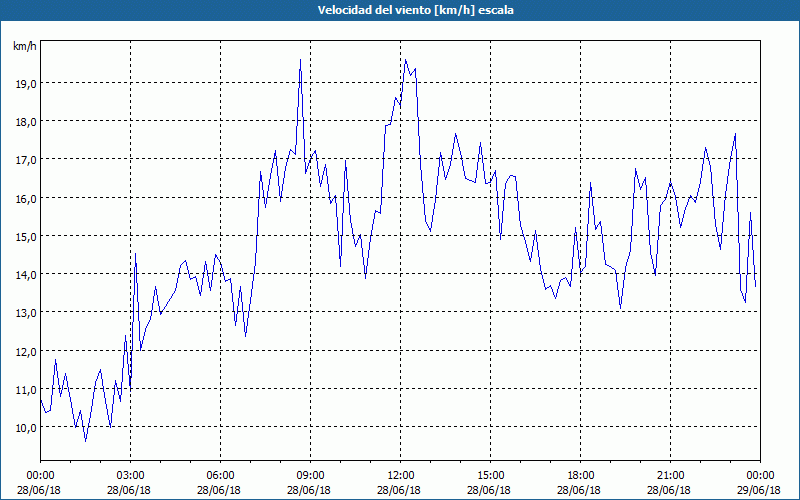The width and height of the screenshot is (800, 500).
Task: Click the 21:00 time axis label
Action: [x=670, y=476]
